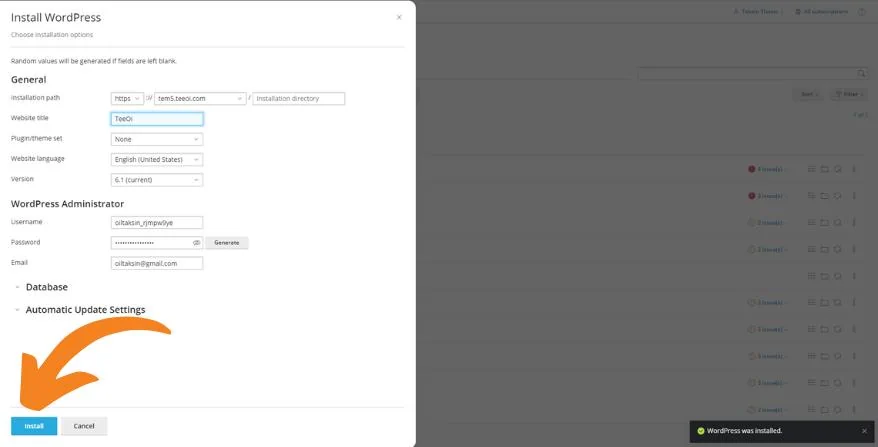Image resolution: width=878 pixels, height=447 pixels.
Task: Click the Email input field
Action: [x=157, y=263]
